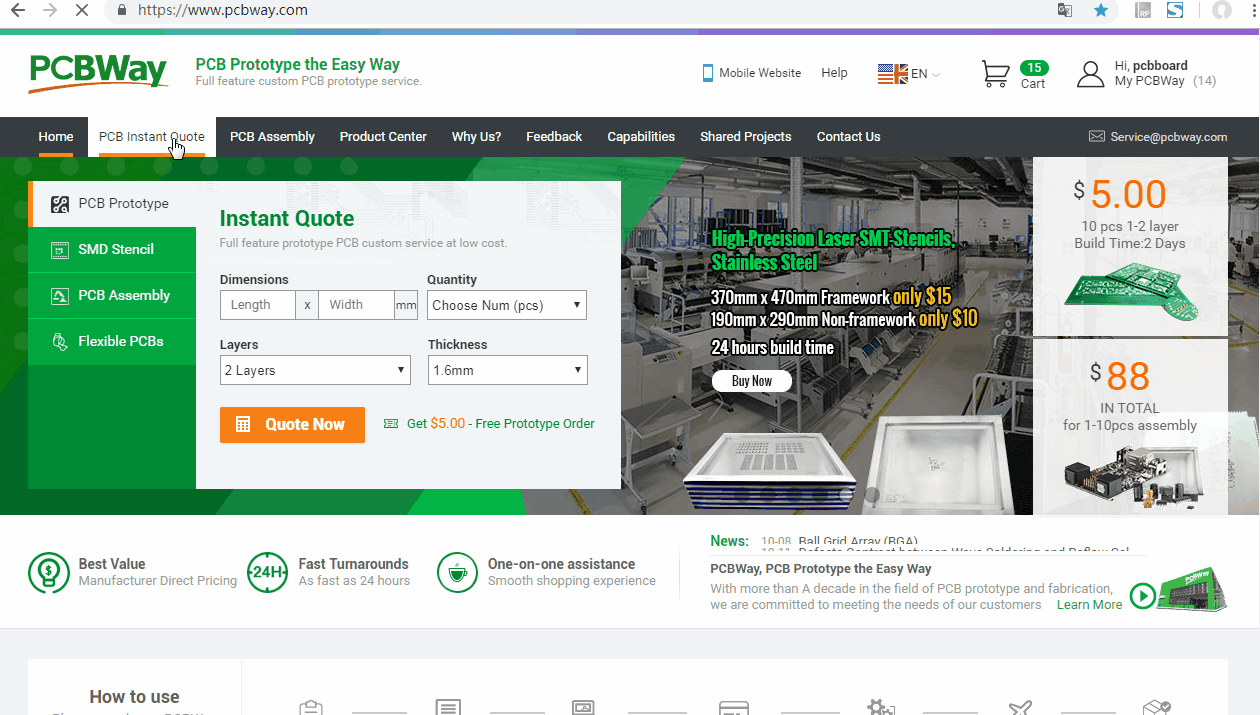Click the 24H Fast Turnarounds icon
The width and height of the screenshot is (1260, 715).
click(x=267, y=572)
